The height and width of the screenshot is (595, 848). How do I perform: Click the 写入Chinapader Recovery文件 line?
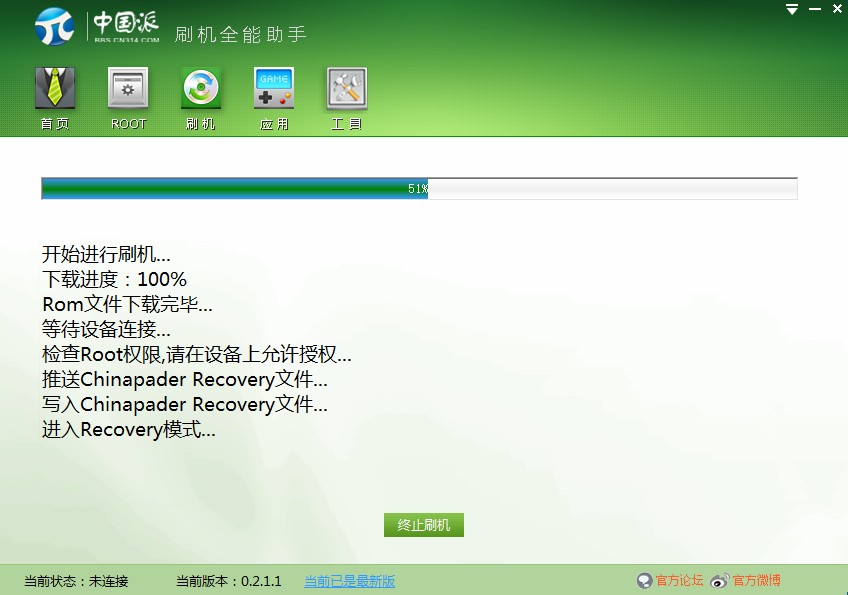point(184,405)
